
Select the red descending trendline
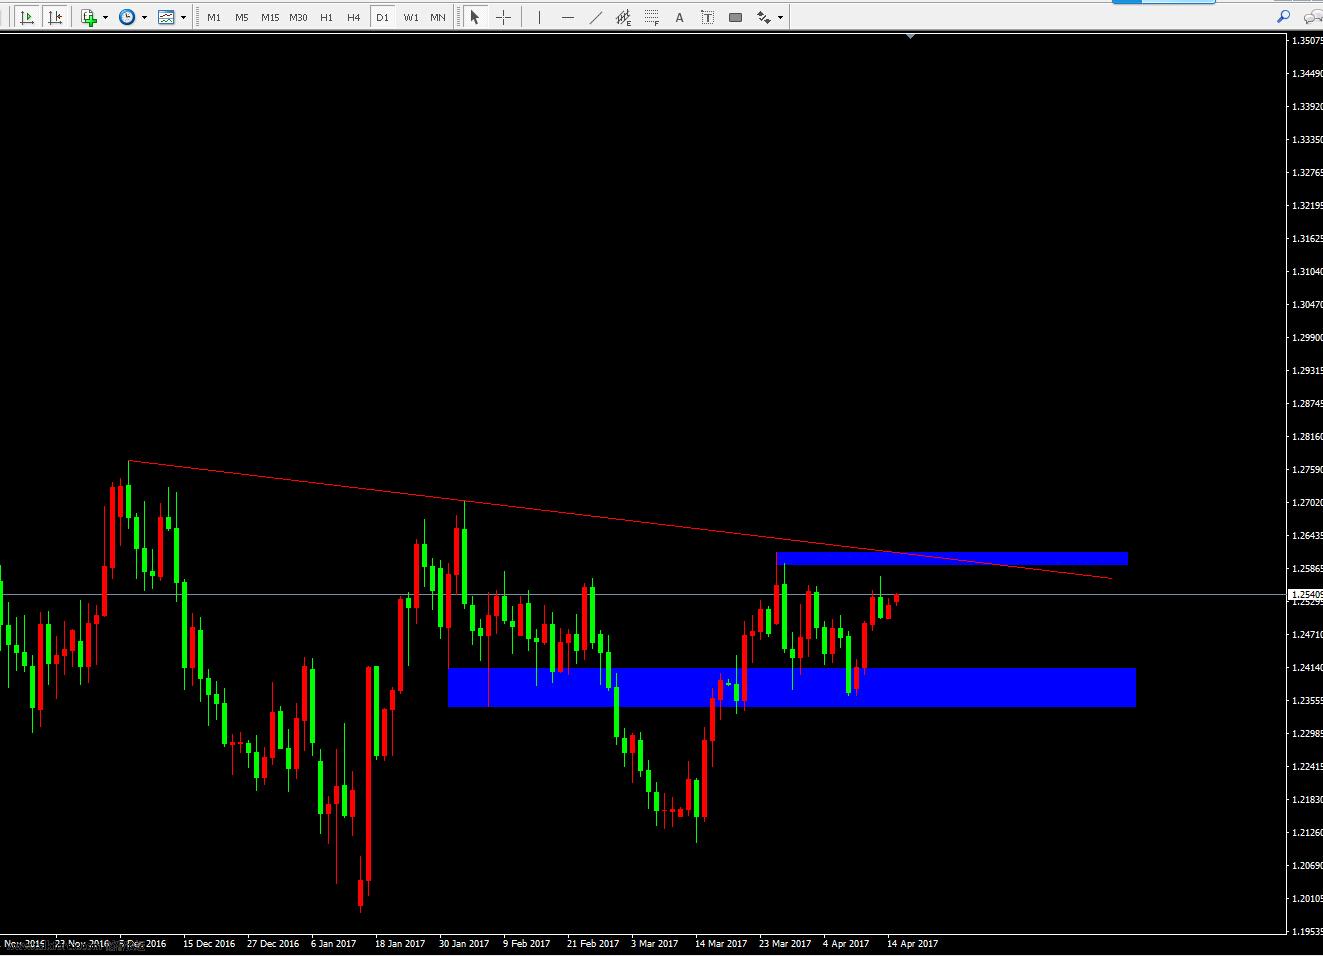point(620,520)
